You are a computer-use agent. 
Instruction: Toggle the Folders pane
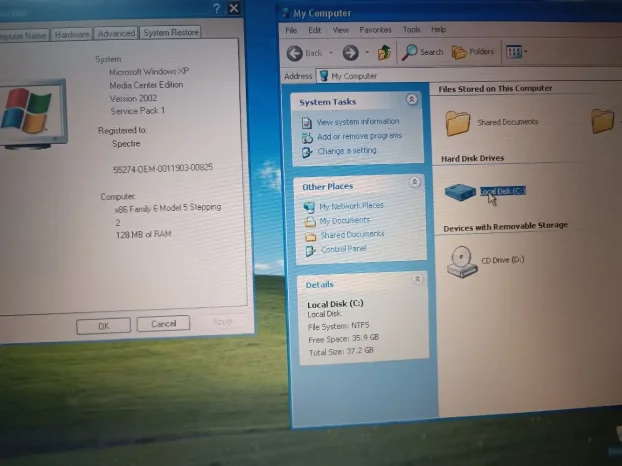pos(473,52)
